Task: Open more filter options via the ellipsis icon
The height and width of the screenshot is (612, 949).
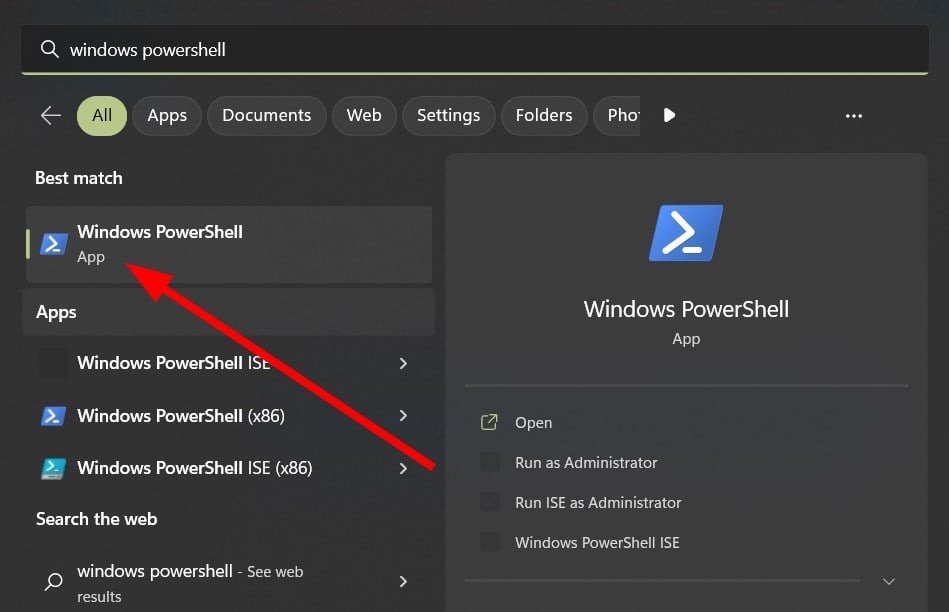Action: coord(854,116)
